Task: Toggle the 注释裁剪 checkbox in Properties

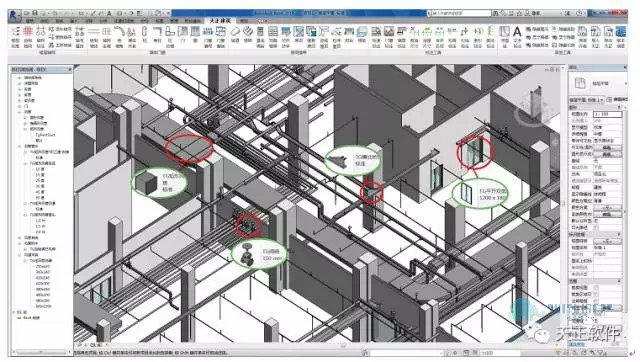Action: tap(596, 301)
